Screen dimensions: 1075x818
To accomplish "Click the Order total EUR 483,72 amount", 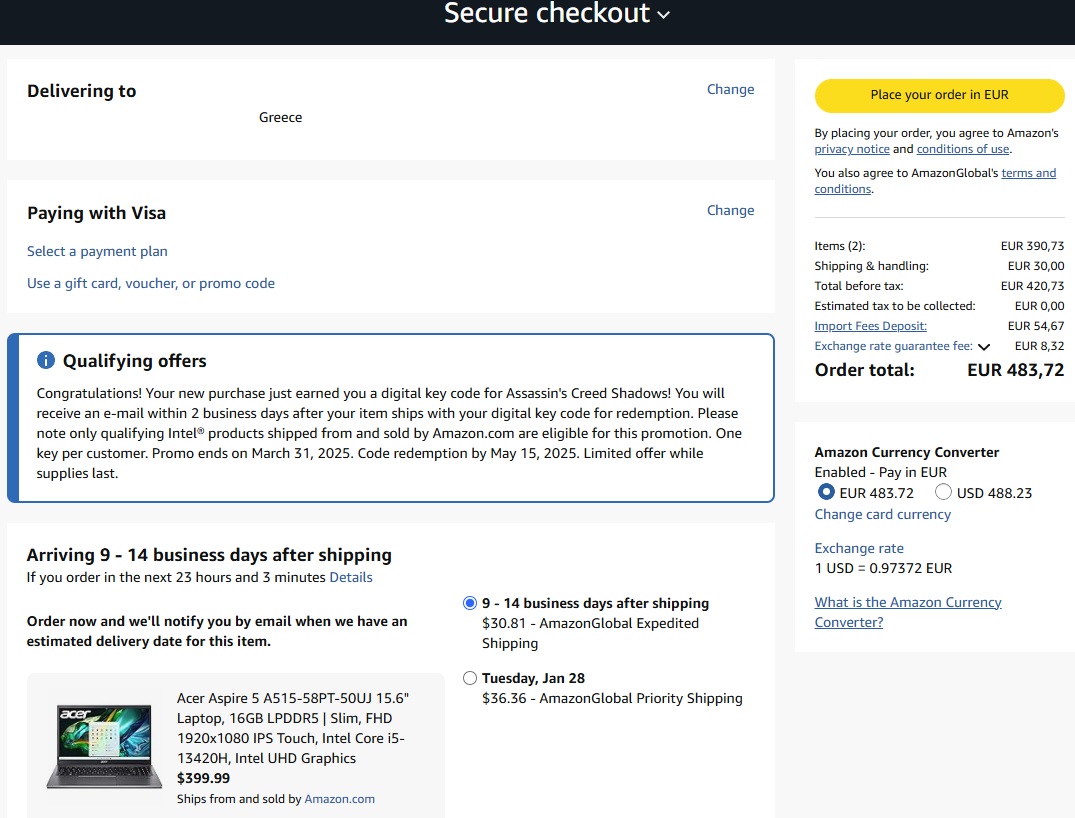I will [x=1015, y=370].
